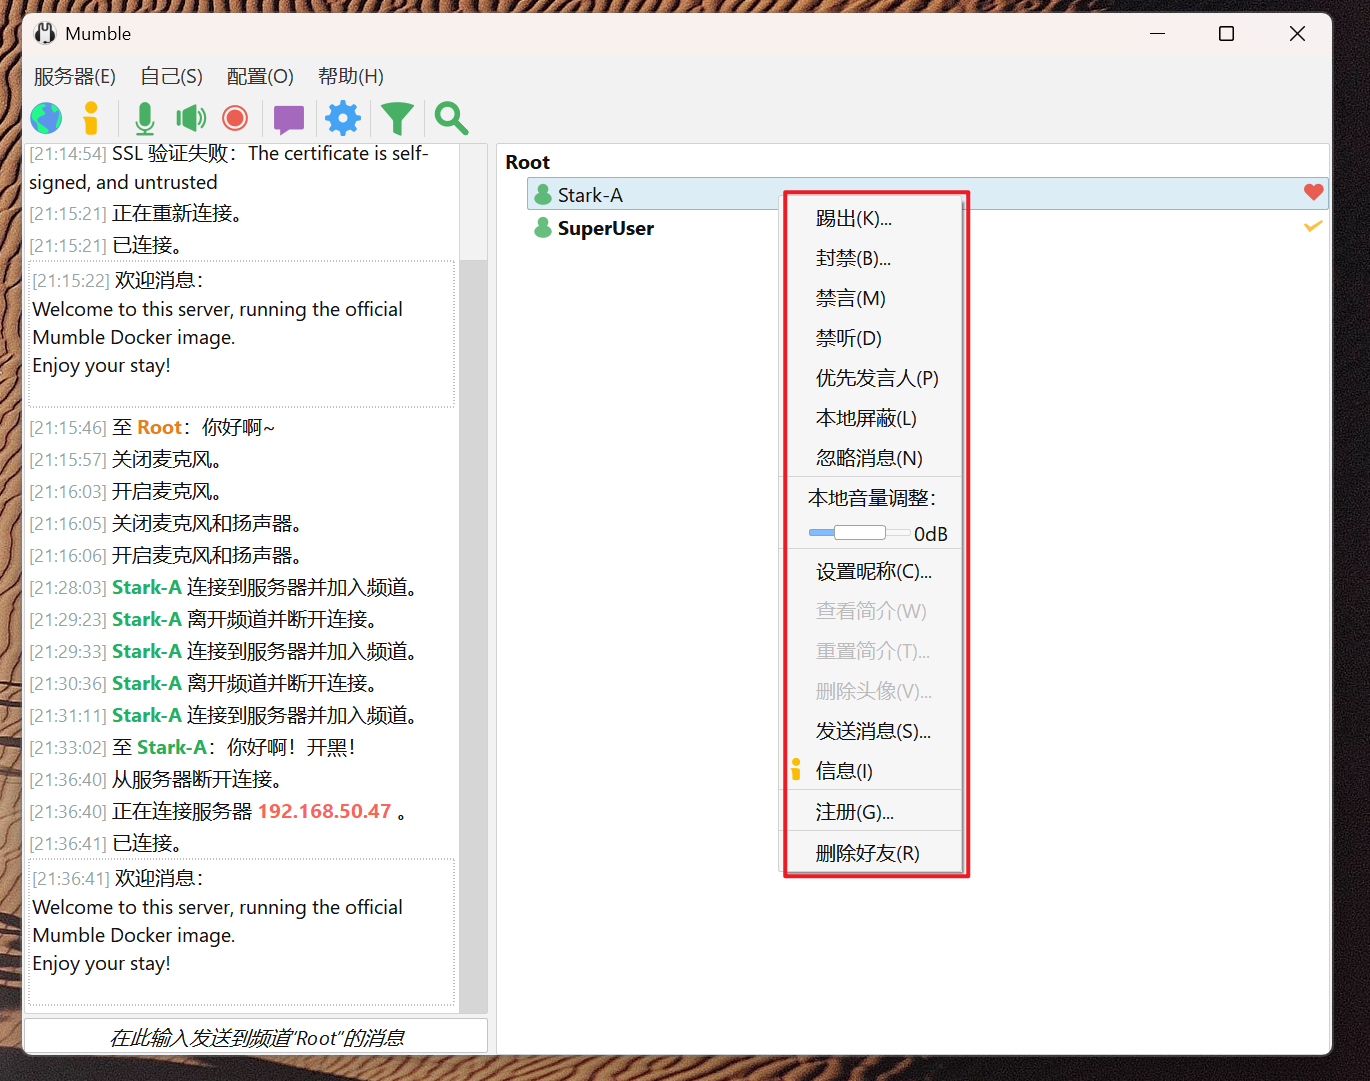
Task: Click Stark-A link at 21:28:03 log entry
Action: click(x=146, y=587)
